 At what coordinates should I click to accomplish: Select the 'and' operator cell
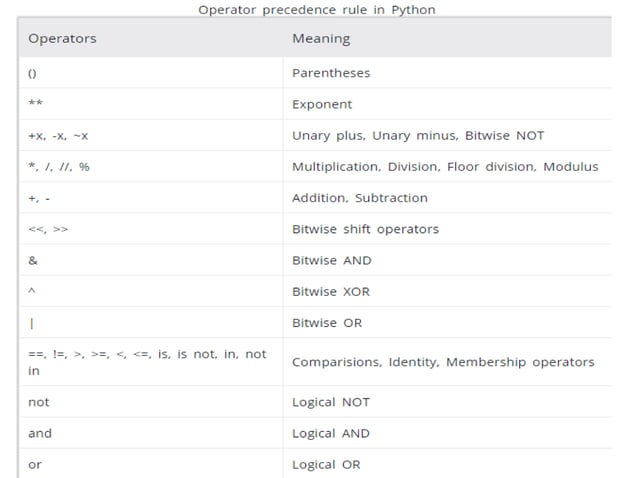point(40,433)
